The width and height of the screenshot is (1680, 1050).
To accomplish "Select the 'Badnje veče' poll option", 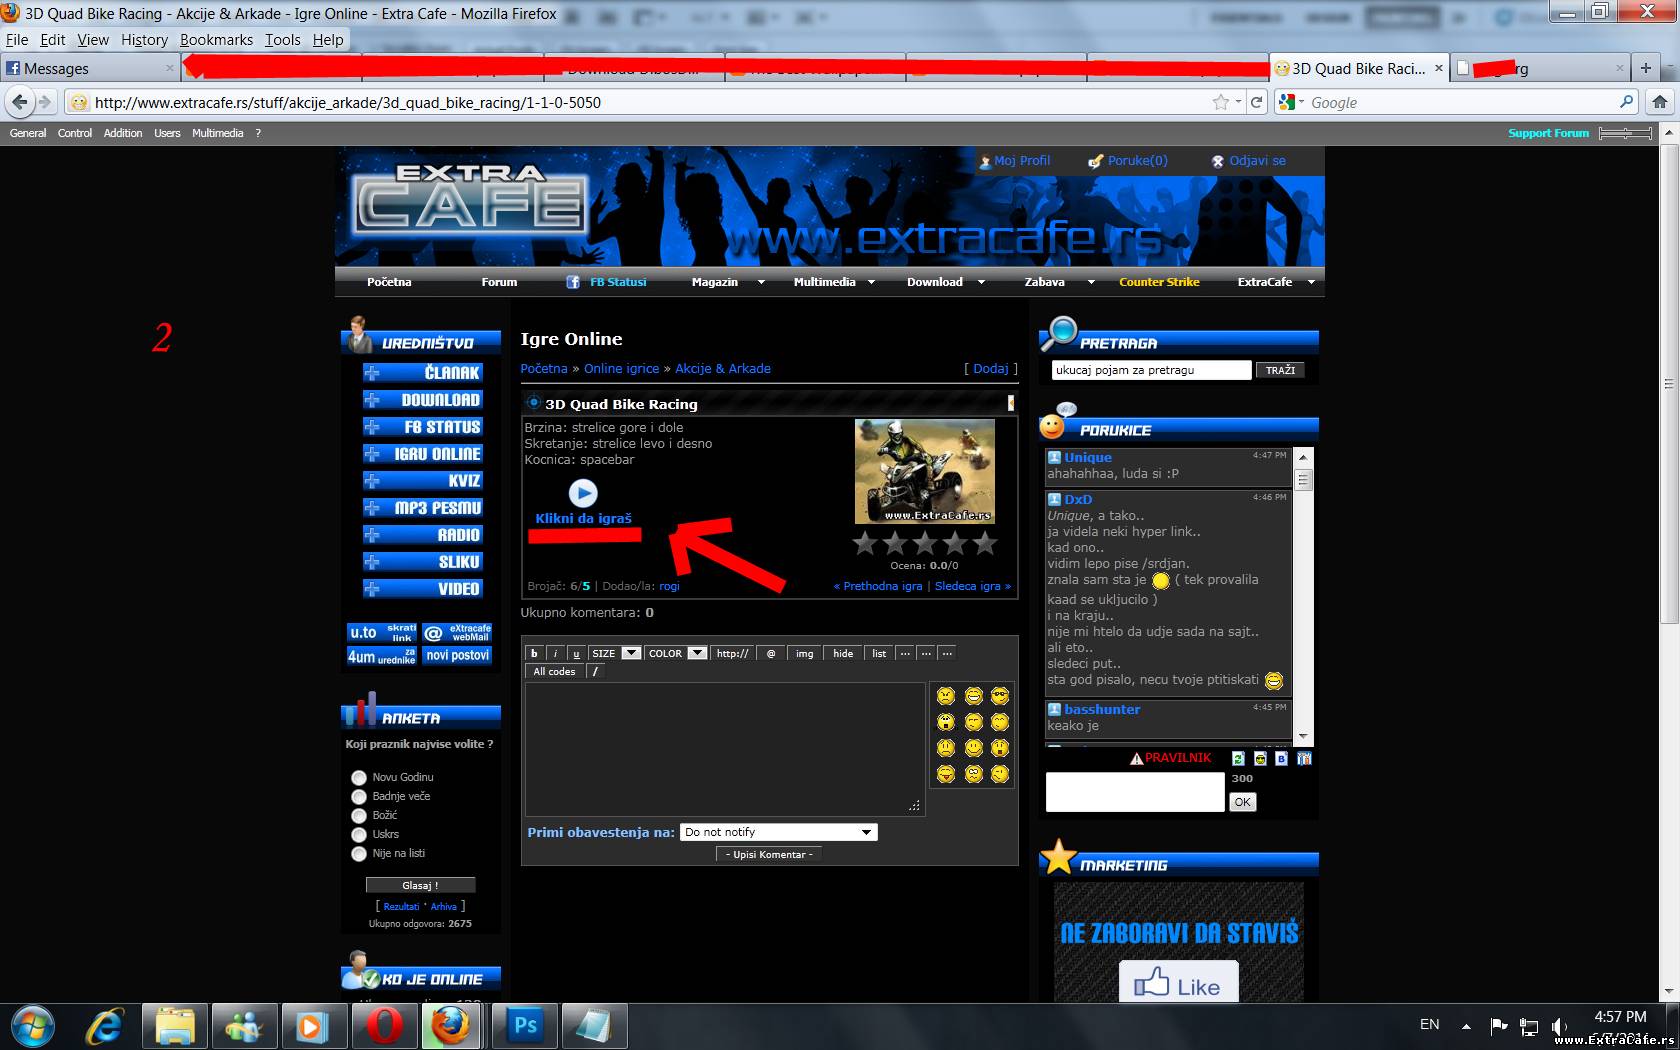I will 359,797.
